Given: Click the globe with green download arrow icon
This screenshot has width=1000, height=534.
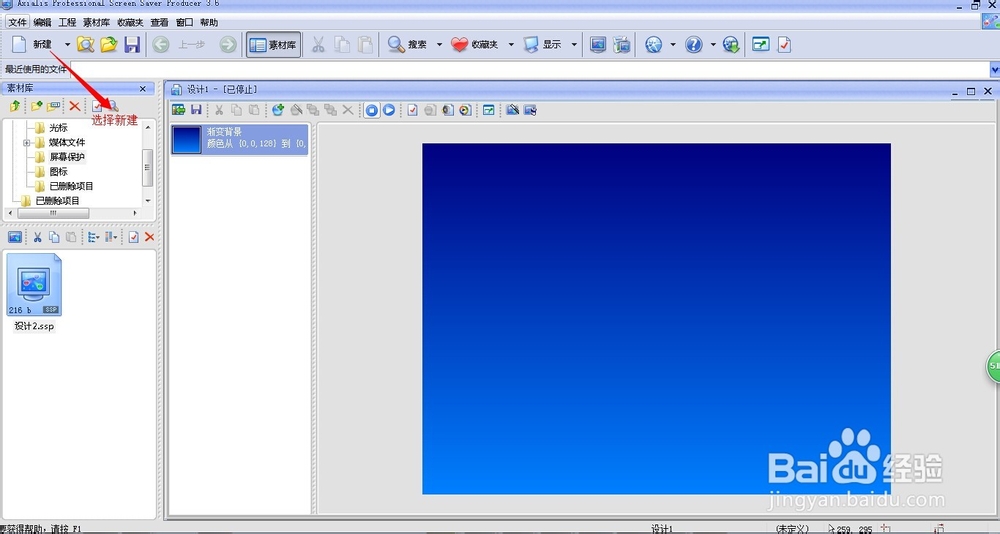Looking at the screenshot, I should click(x=731, y=45).
